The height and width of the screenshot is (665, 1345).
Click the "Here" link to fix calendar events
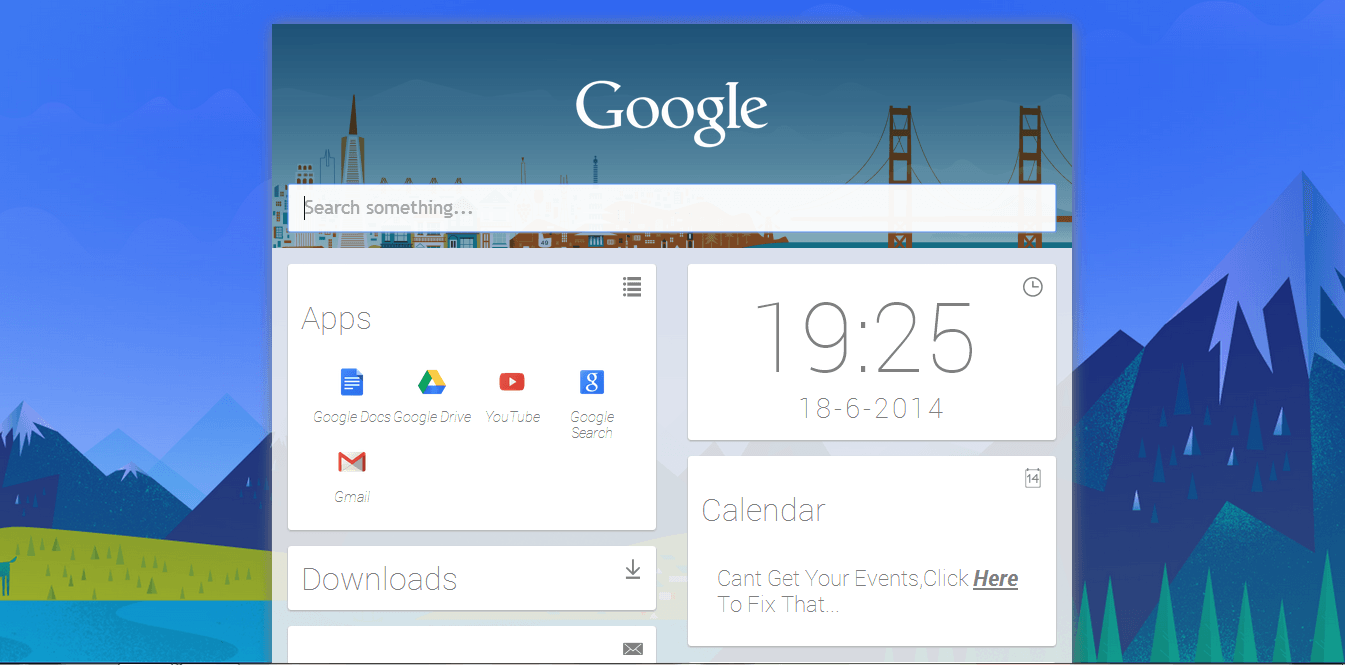[995, 579]
